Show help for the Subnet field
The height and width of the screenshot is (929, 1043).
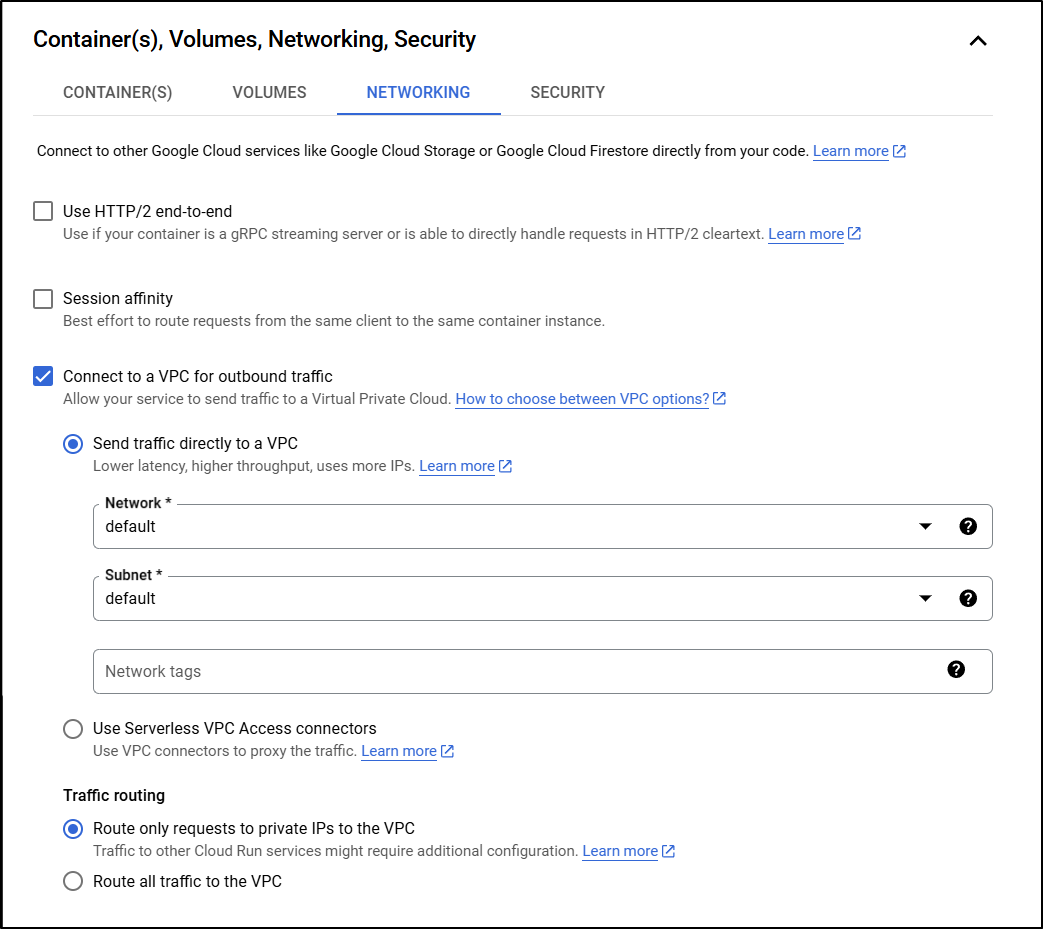coord(968,598)
